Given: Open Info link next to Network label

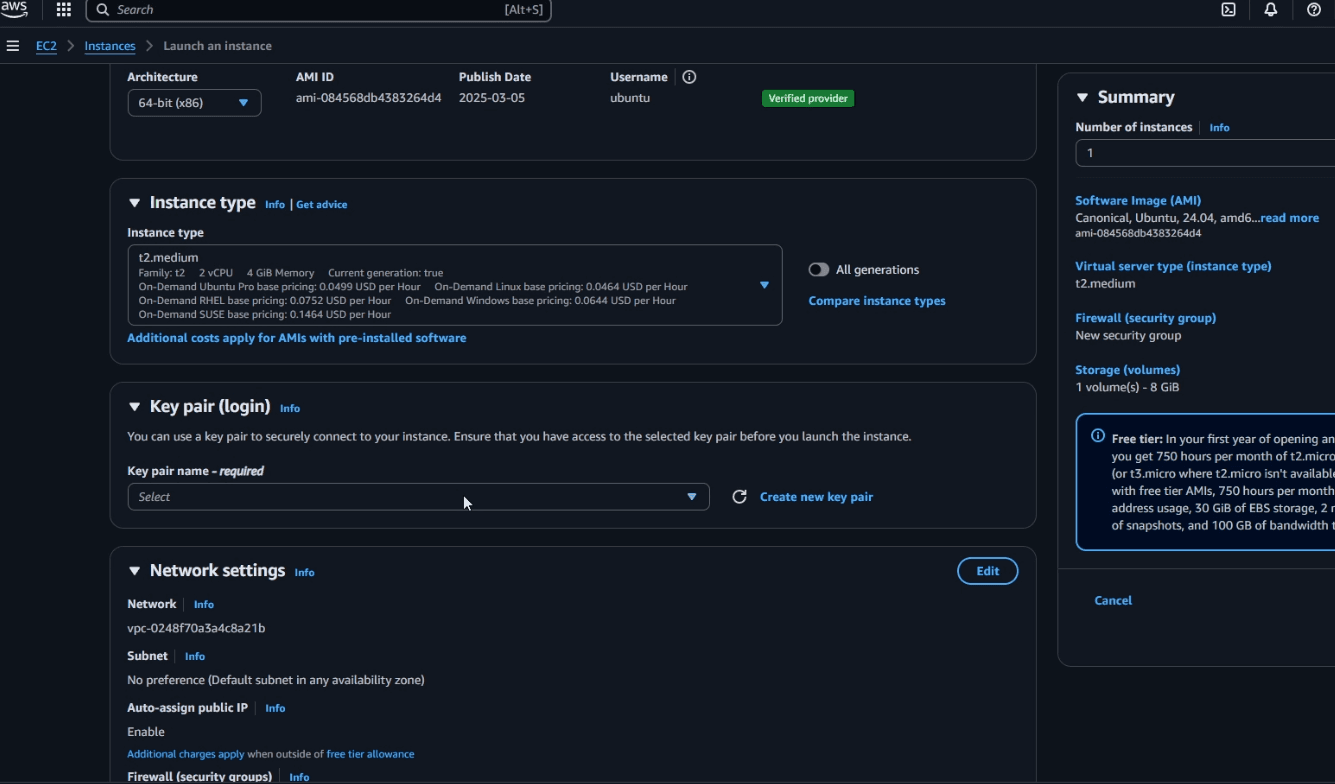Looking at the screenshot, I should point(204,605).
